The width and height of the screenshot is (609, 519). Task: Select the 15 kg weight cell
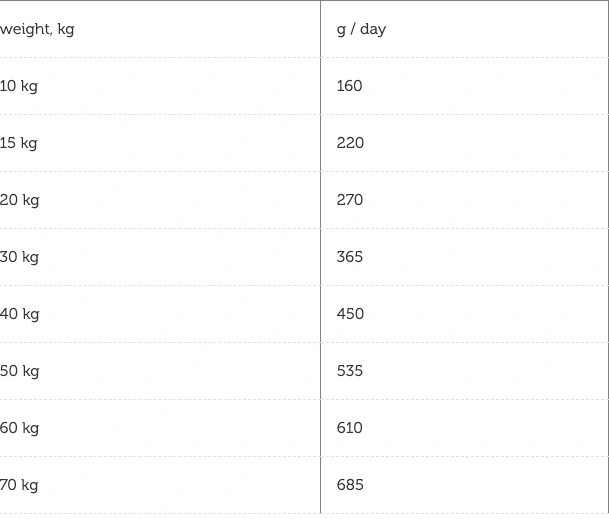[x=19, y=143]
